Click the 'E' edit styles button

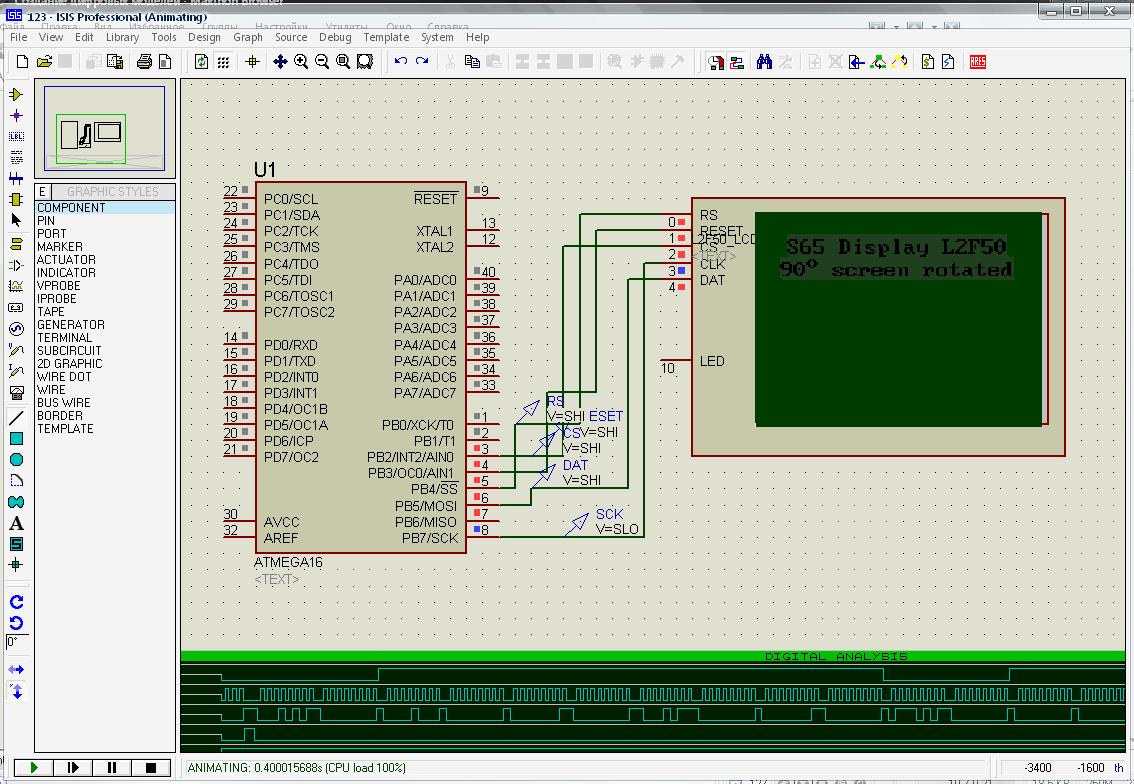[42, 192]
